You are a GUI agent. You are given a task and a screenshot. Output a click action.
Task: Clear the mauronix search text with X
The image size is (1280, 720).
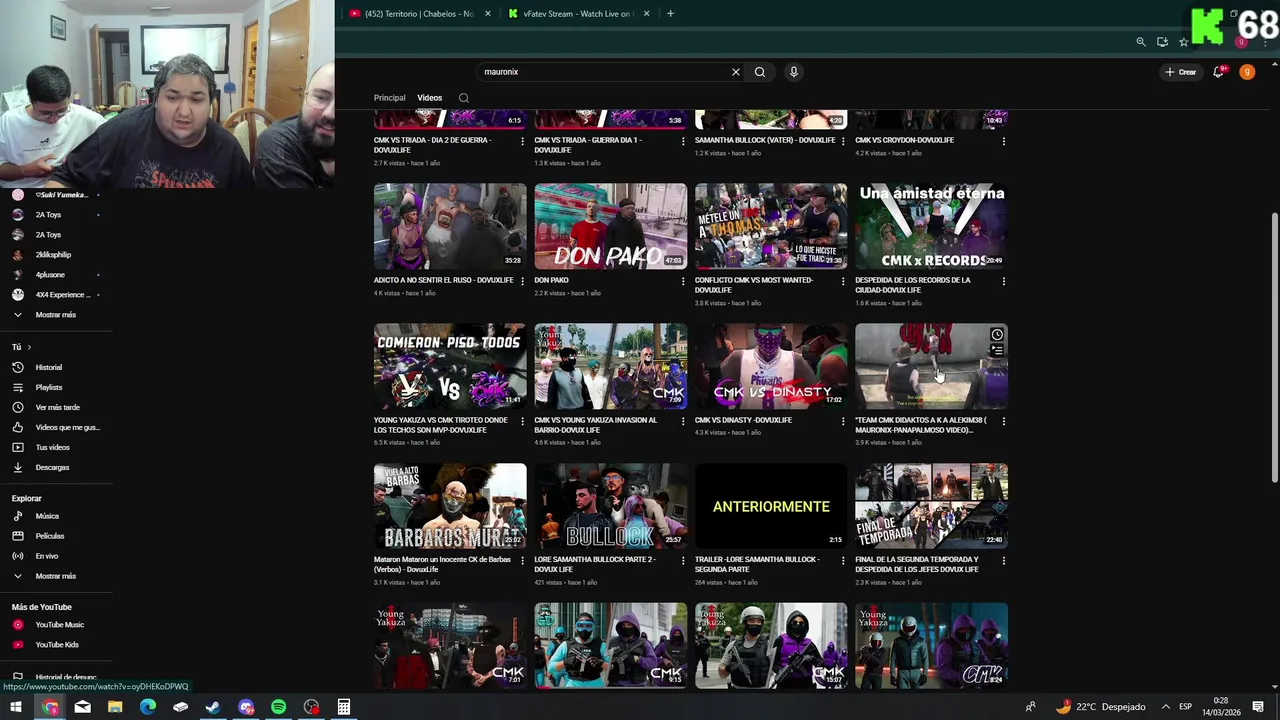736,72
